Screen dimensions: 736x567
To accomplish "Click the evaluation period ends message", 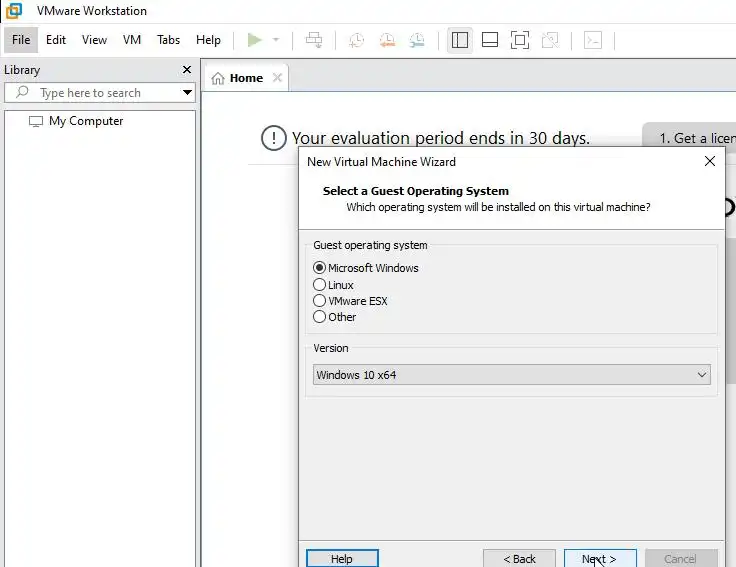I will [441, 138].
